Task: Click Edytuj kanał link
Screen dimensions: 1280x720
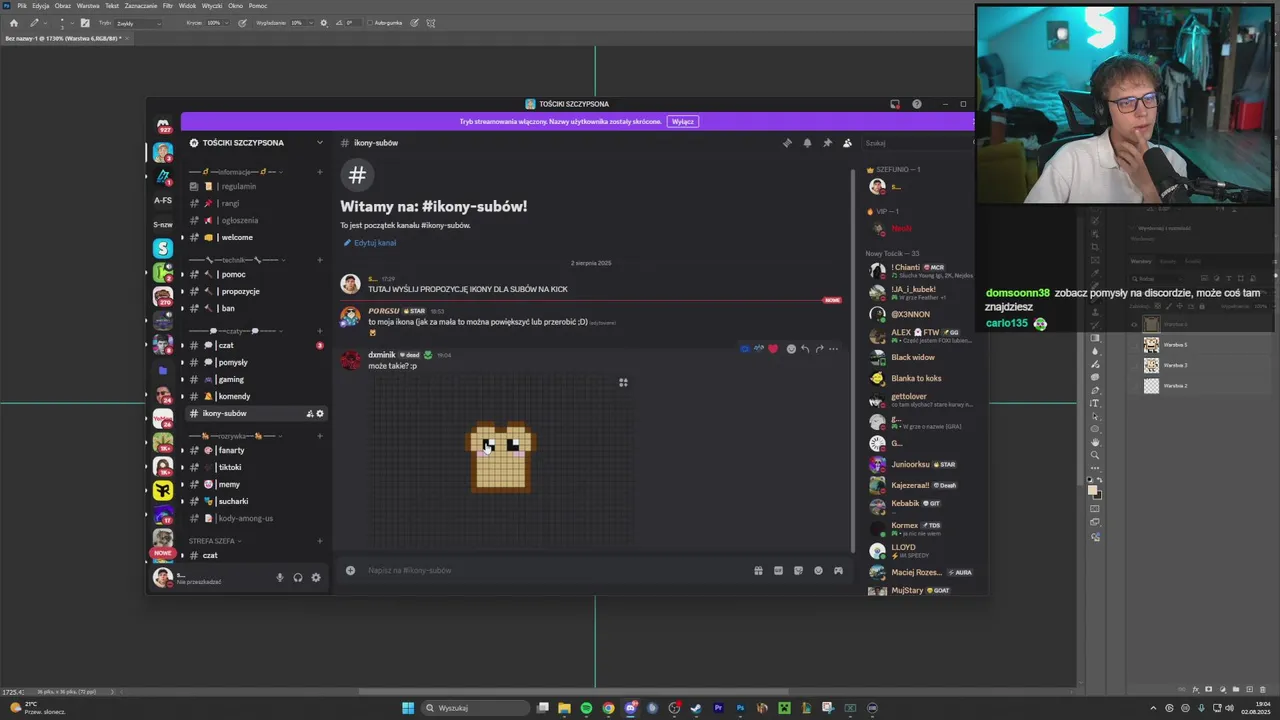Action: coord(370,243)
